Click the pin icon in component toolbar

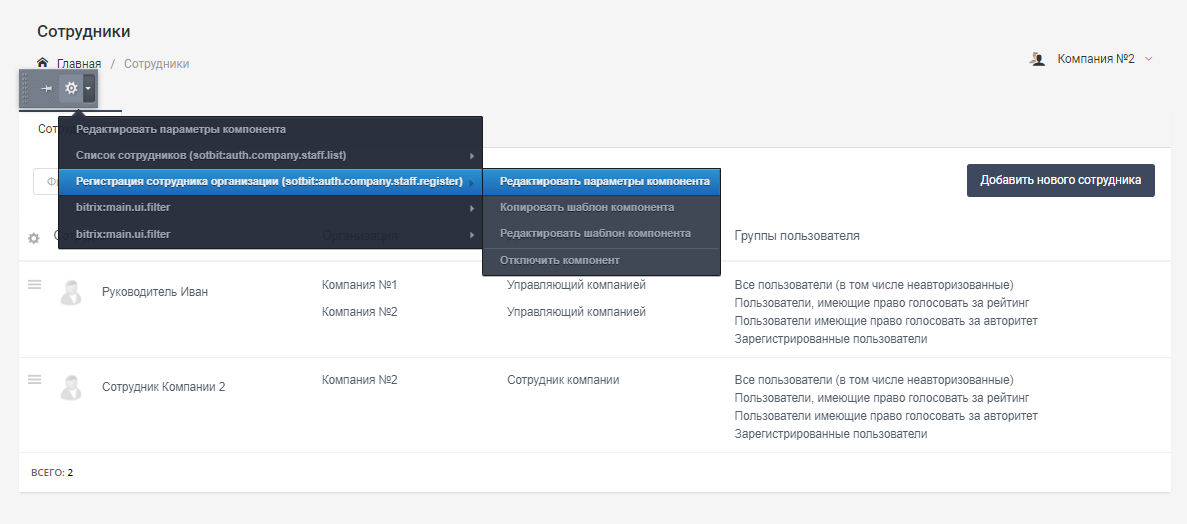[46, 89]
